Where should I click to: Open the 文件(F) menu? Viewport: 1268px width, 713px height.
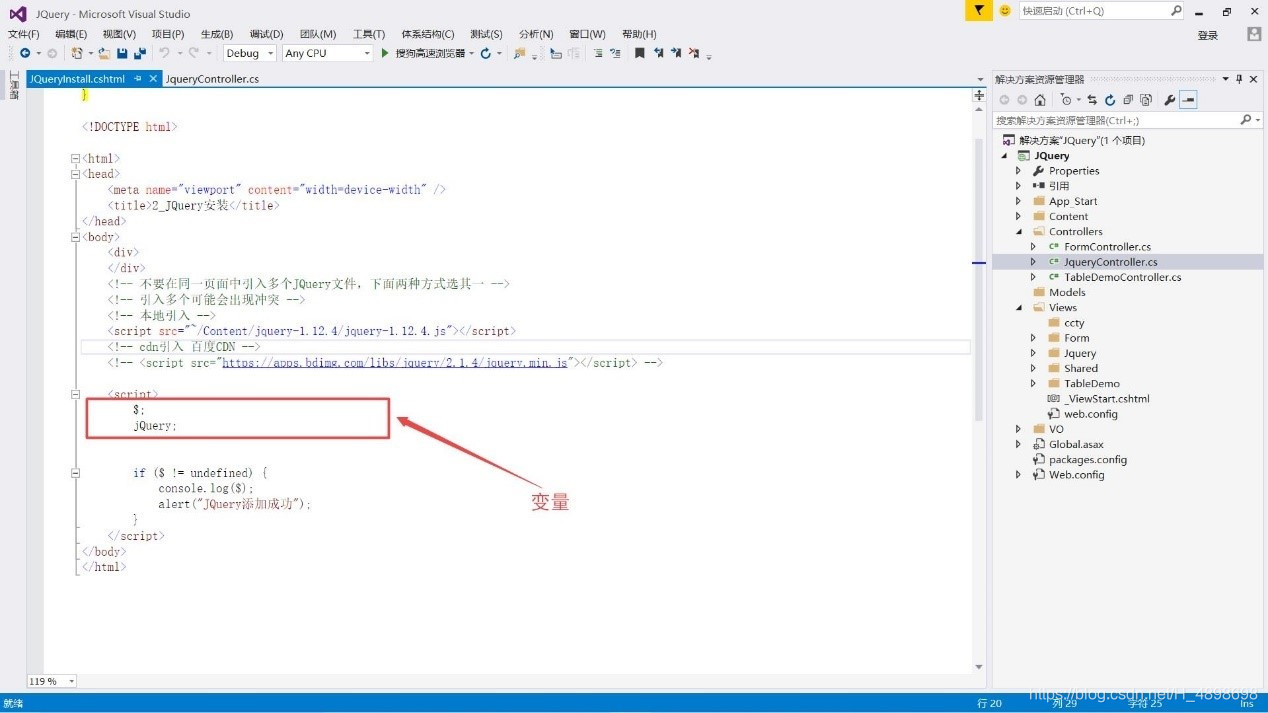[24, 34]
